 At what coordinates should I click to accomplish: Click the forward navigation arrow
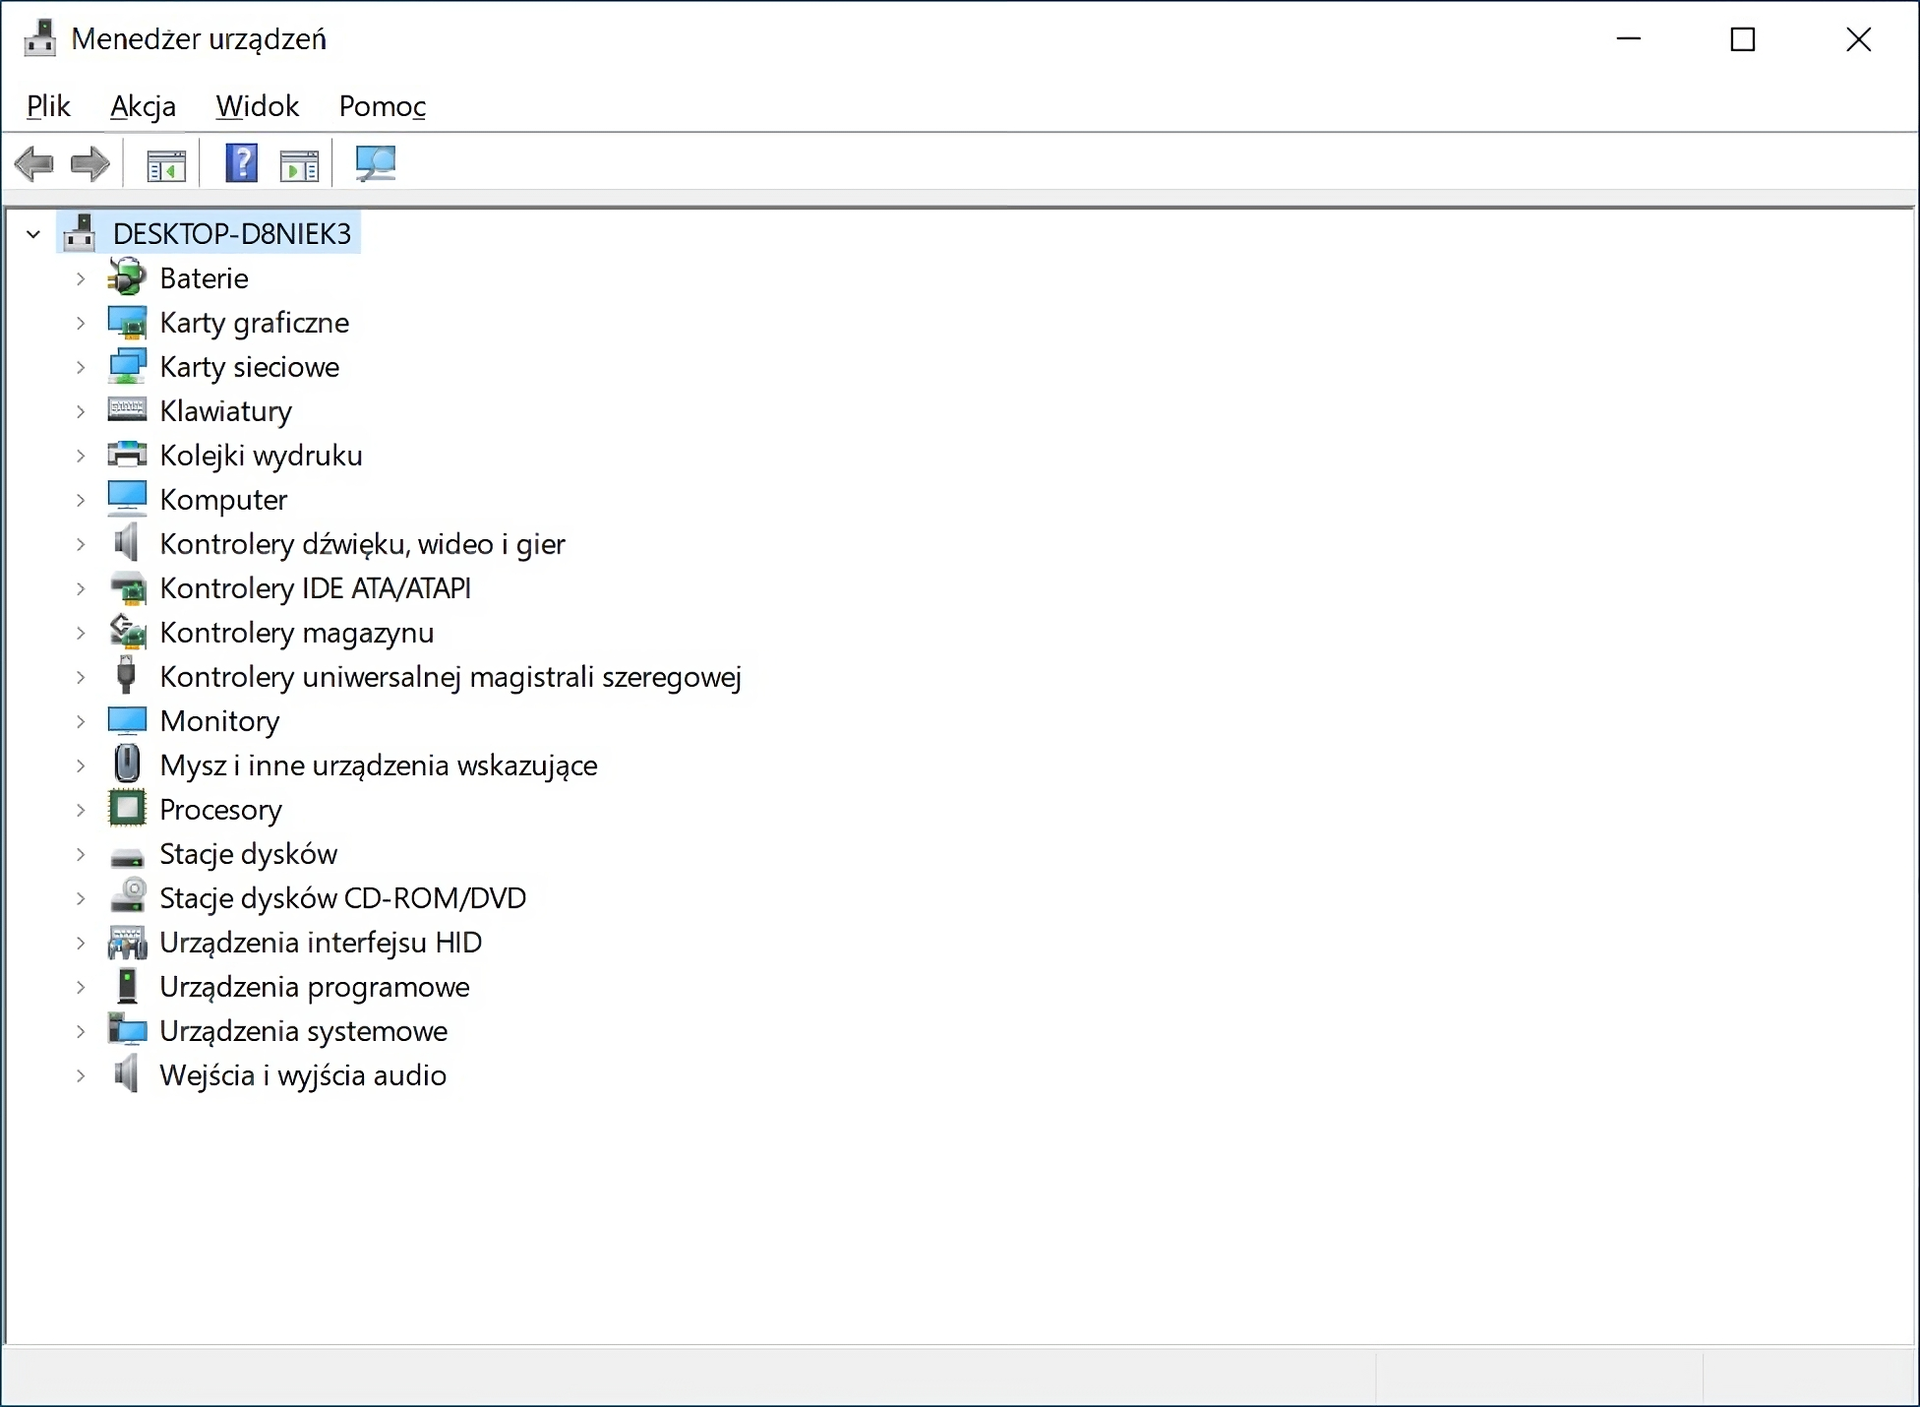89,162
